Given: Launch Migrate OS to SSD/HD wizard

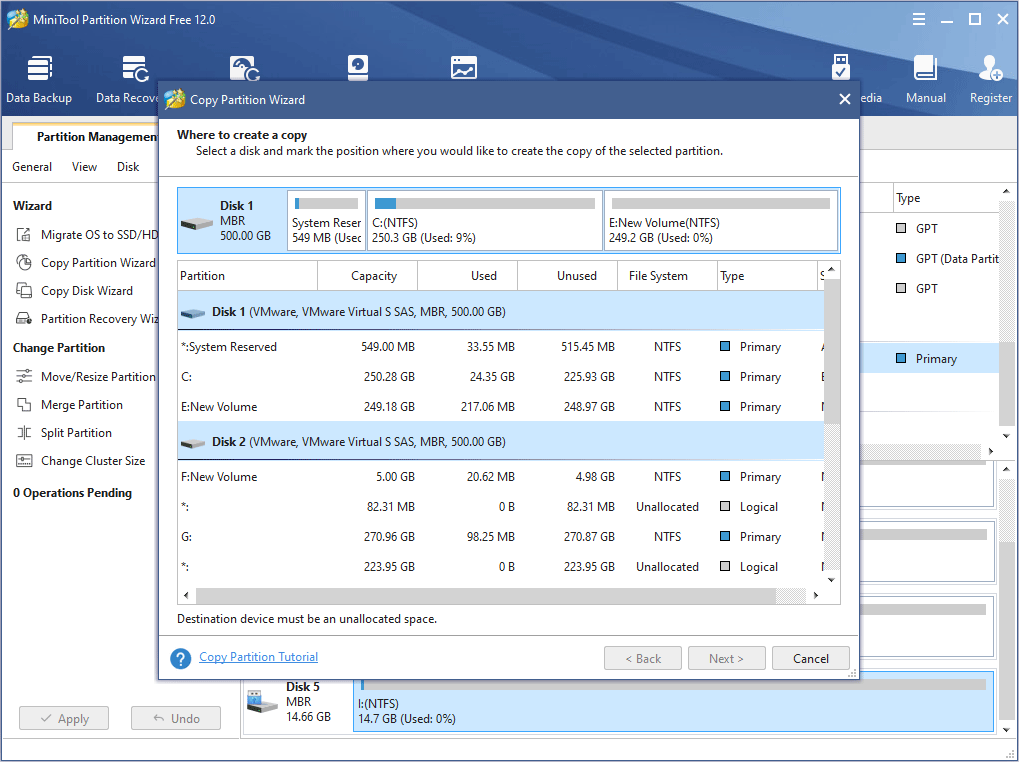Looking at the screenshot, I should click(x=86, y=235).
